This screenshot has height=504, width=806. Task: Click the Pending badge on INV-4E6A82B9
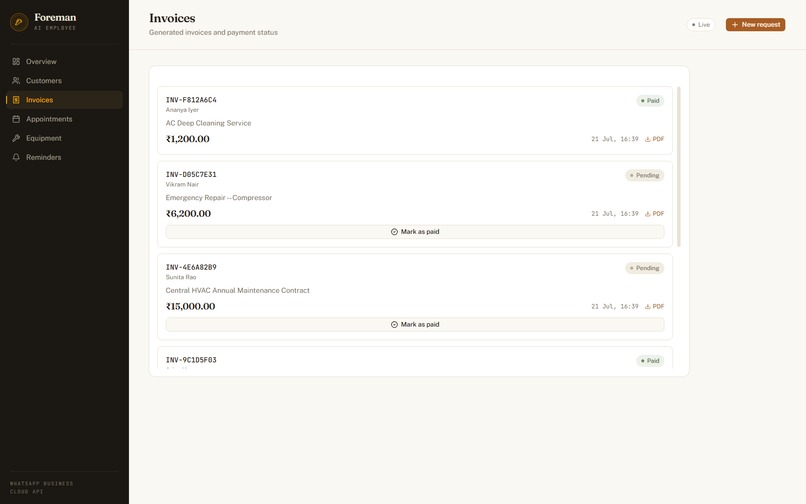pos(645,268)
